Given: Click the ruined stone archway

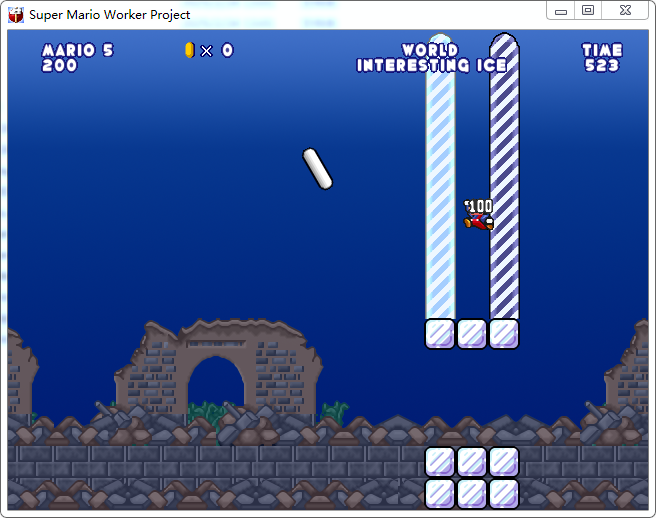Looking at the screenshot, I should click(219, 367).
